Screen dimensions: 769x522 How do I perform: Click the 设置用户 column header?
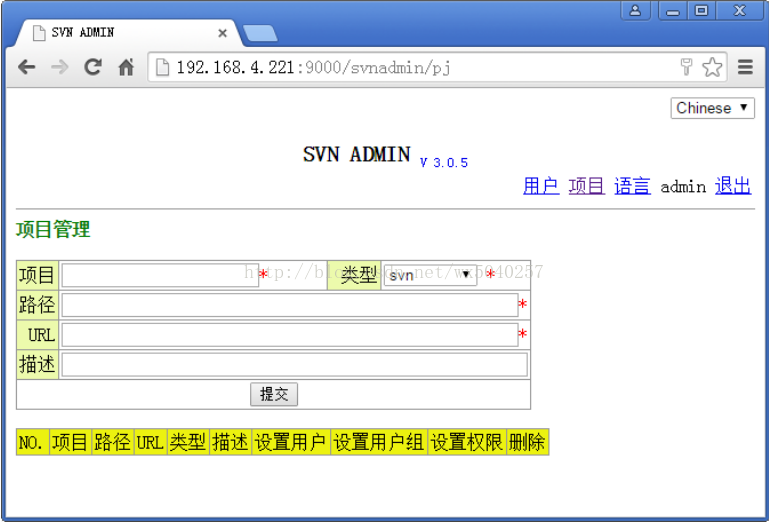[x=291, y=442]
